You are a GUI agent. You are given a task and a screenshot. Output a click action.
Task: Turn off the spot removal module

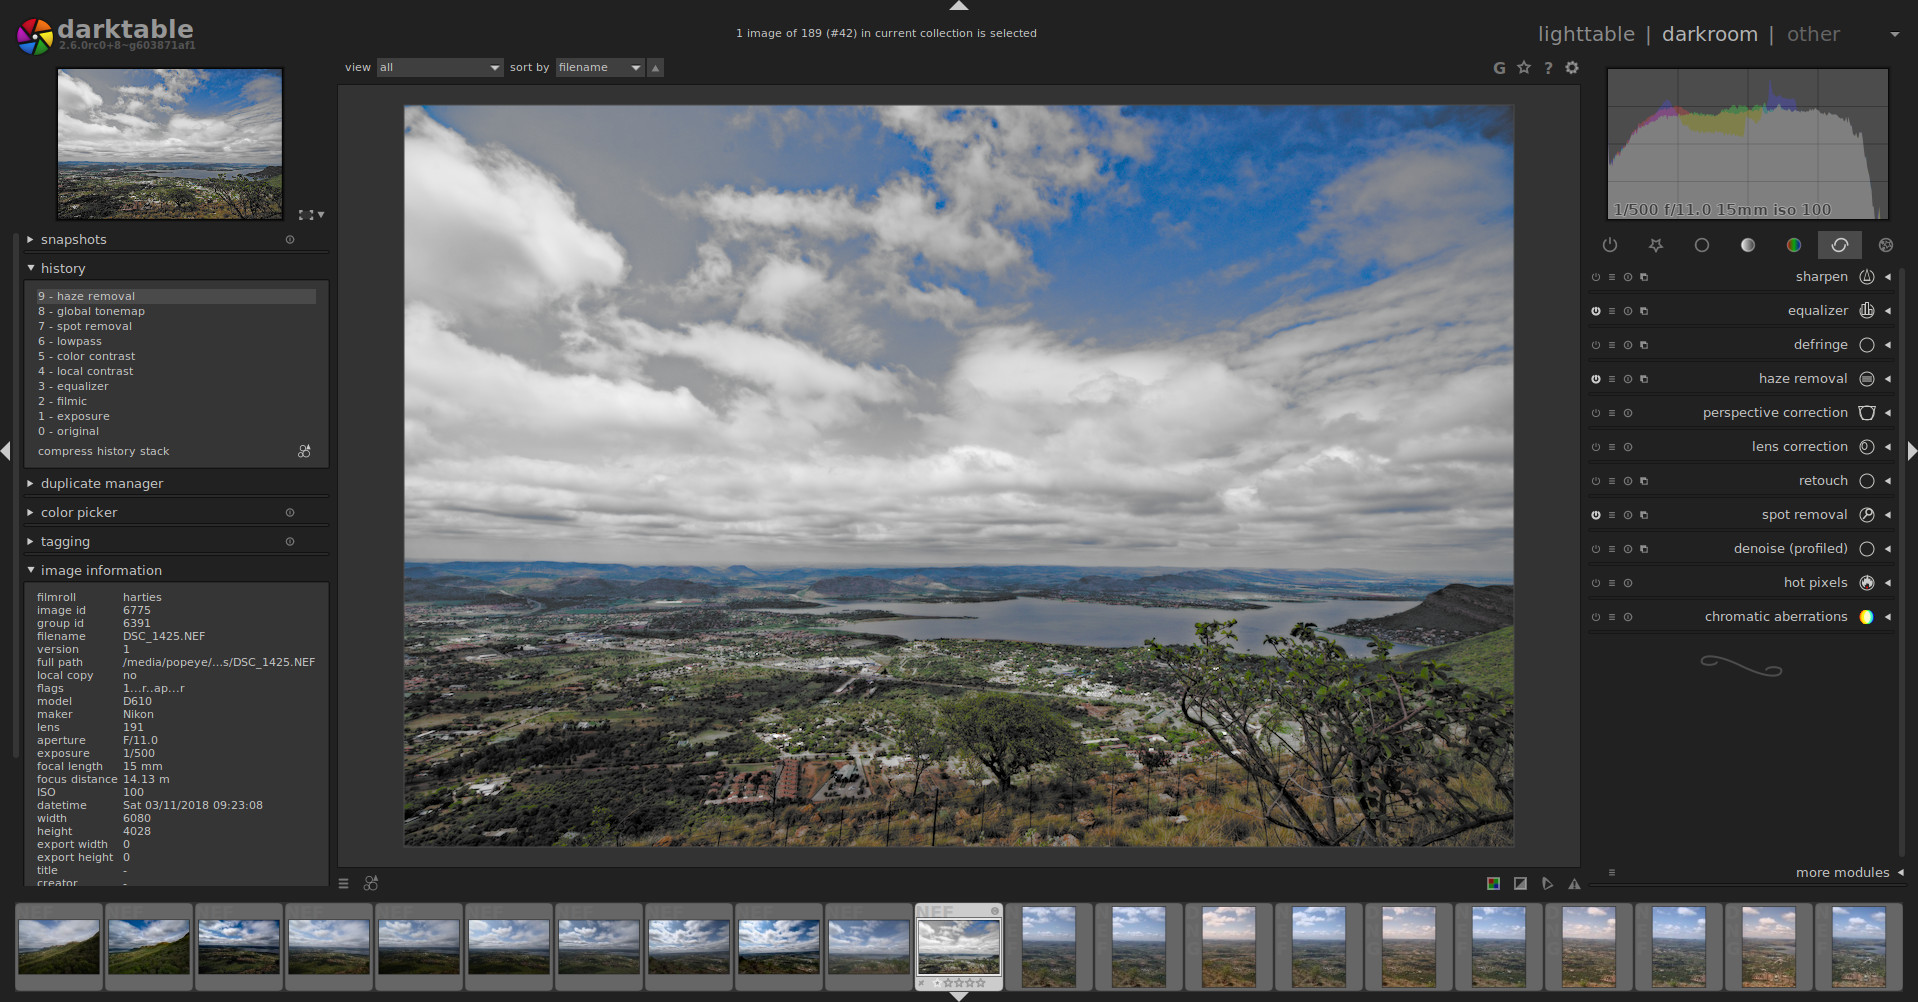pyautogui.click(x=1595, y=515)
